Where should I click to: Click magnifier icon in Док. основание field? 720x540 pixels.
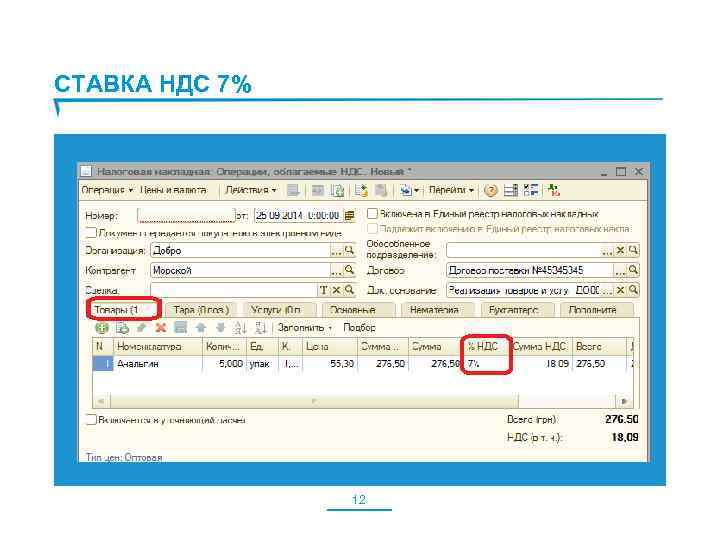(x=634, y=290)
